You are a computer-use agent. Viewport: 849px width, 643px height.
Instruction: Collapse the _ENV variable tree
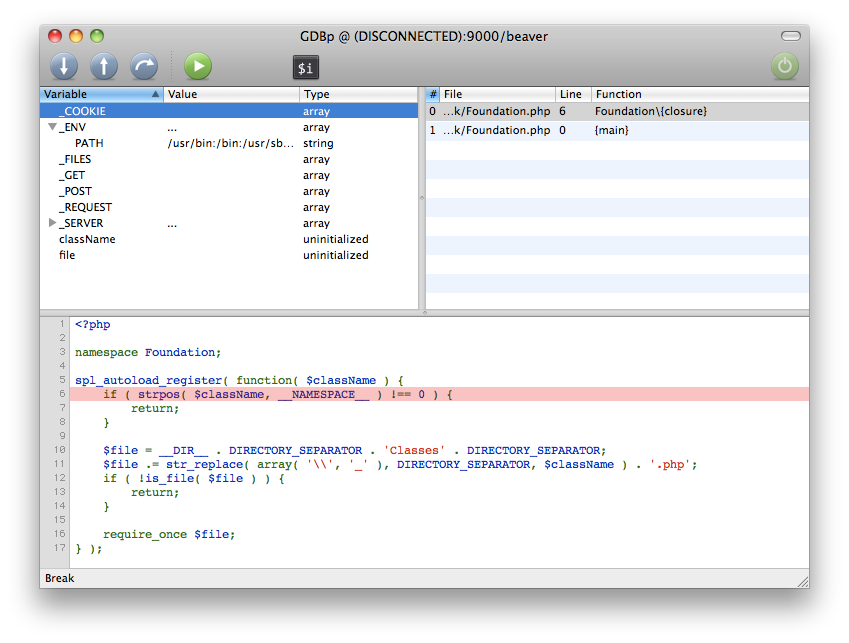(52, 128)
